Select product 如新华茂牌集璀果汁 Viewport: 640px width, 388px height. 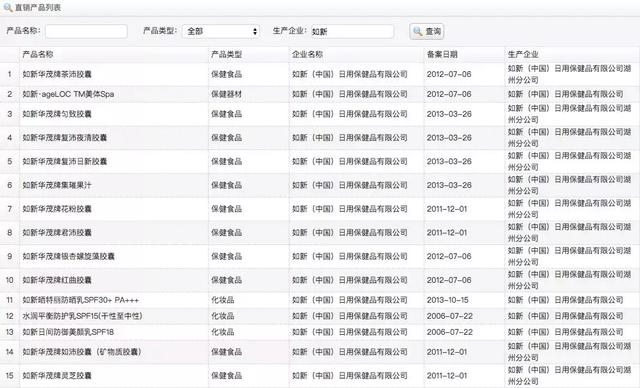click(57, 185)
